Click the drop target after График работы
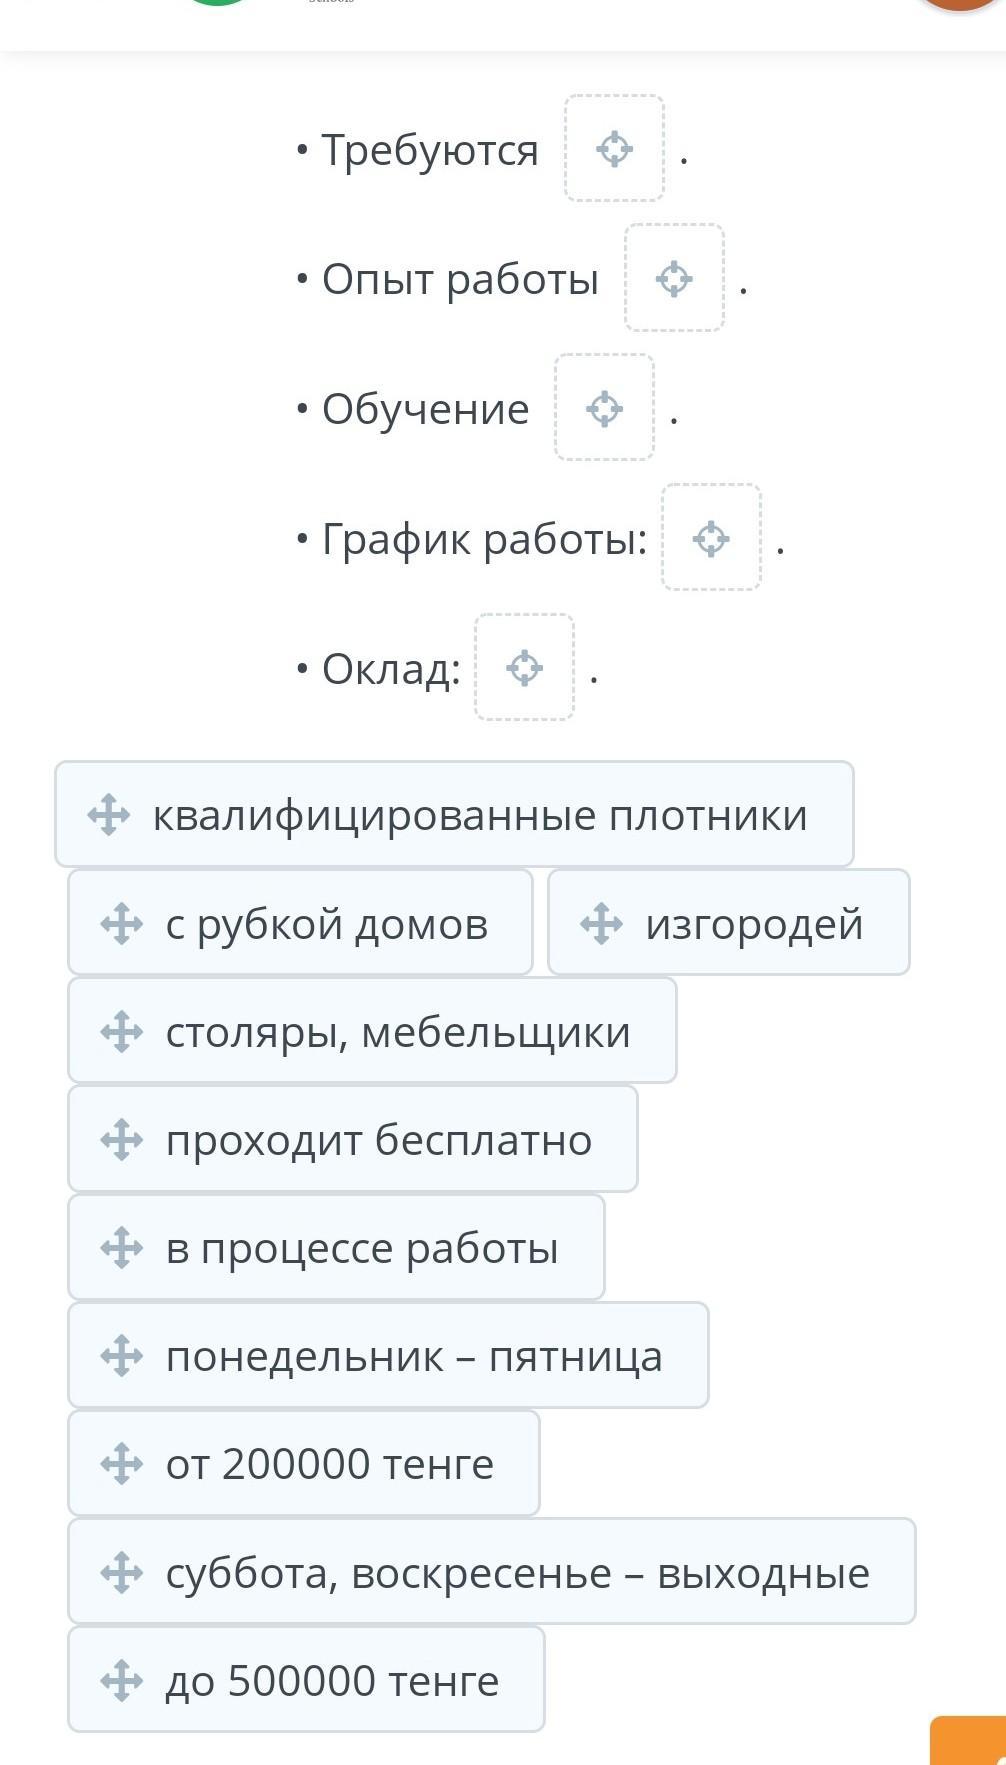Screen dimensions: 1006x1765 [x=711, y=538]
